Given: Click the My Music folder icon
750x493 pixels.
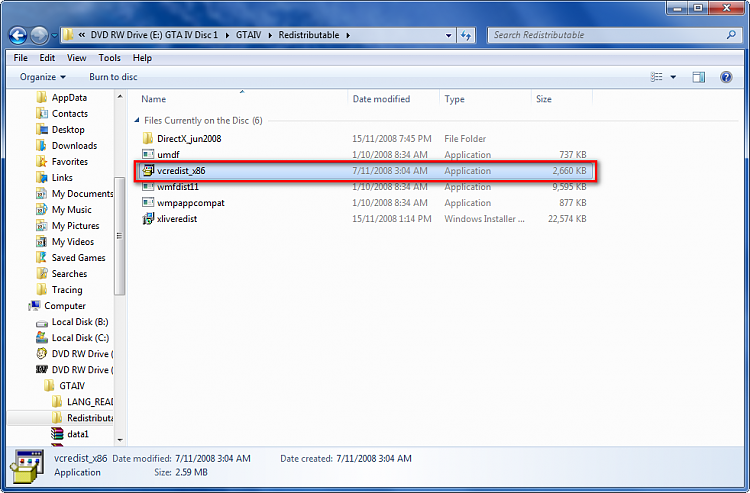Looking at the screenshot, I should point(42,209).
